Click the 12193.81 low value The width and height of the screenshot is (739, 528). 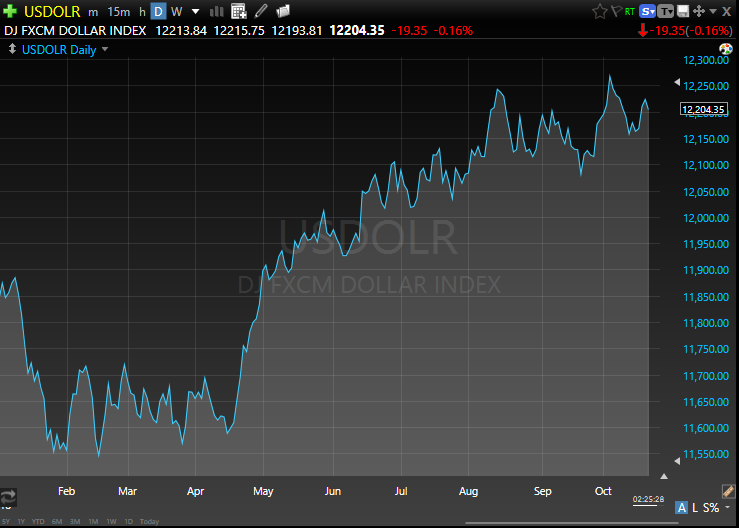click(x=297, y=31)
